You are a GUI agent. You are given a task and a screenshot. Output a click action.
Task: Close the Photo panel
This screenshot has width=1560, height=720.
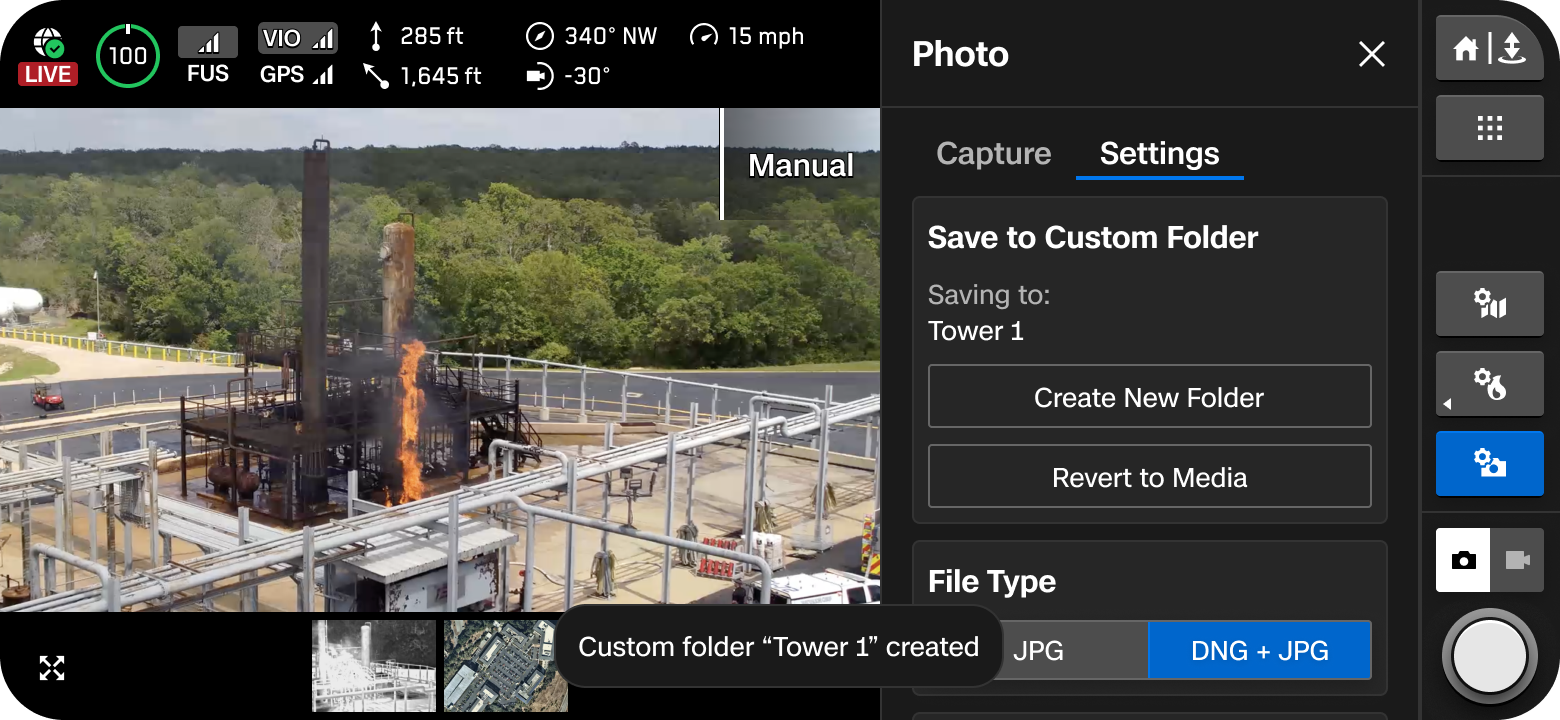tap(1372, 54)
